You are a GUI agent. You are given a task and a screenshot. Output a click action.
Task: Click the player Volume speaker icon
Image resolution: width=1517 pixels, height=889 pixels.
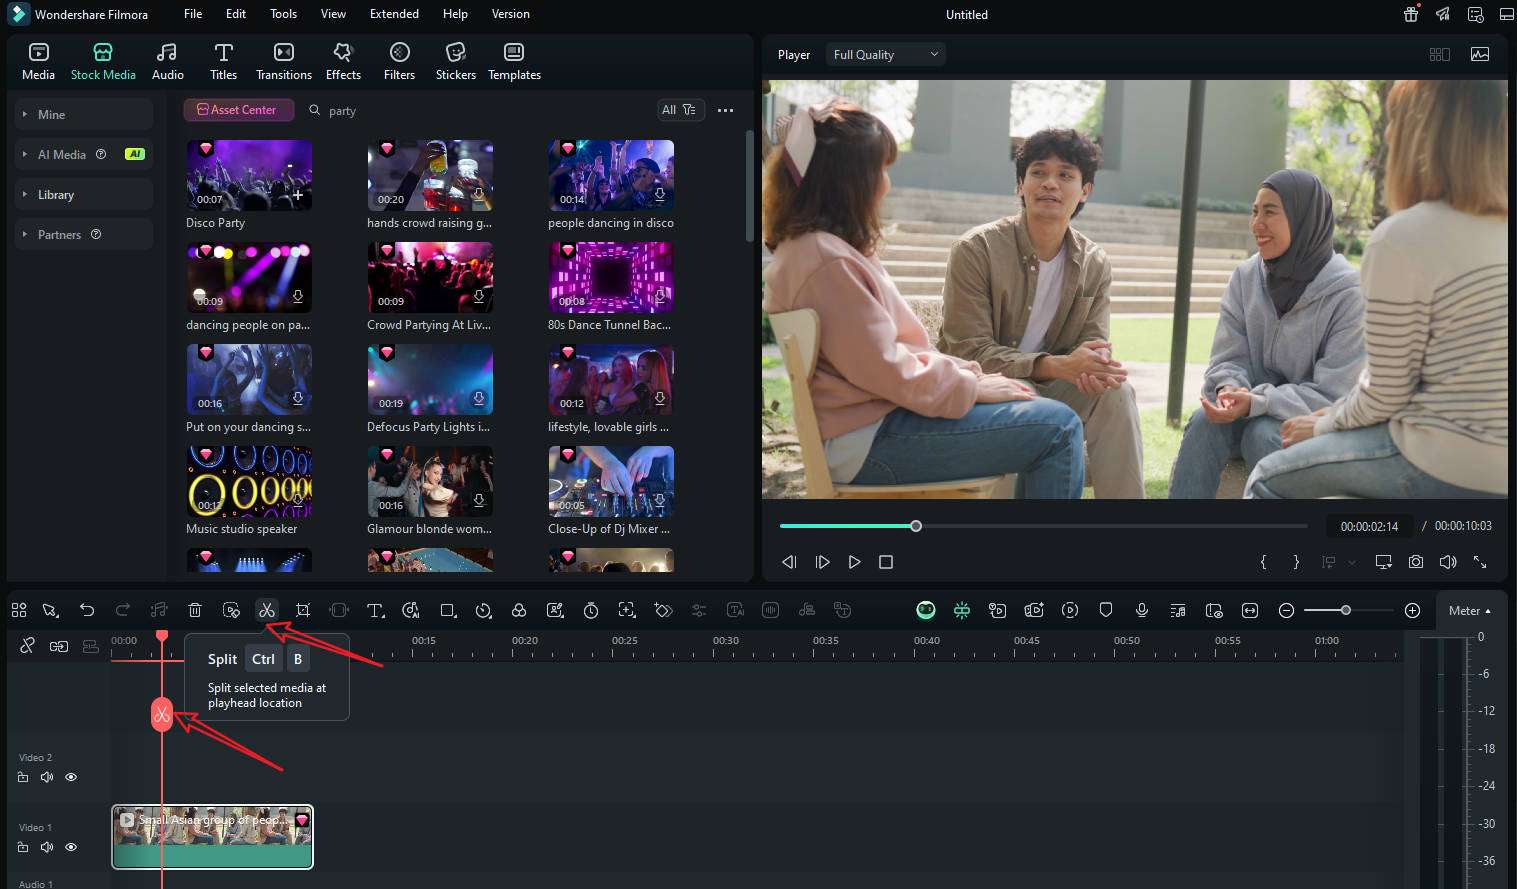[x=1448, y=562]
